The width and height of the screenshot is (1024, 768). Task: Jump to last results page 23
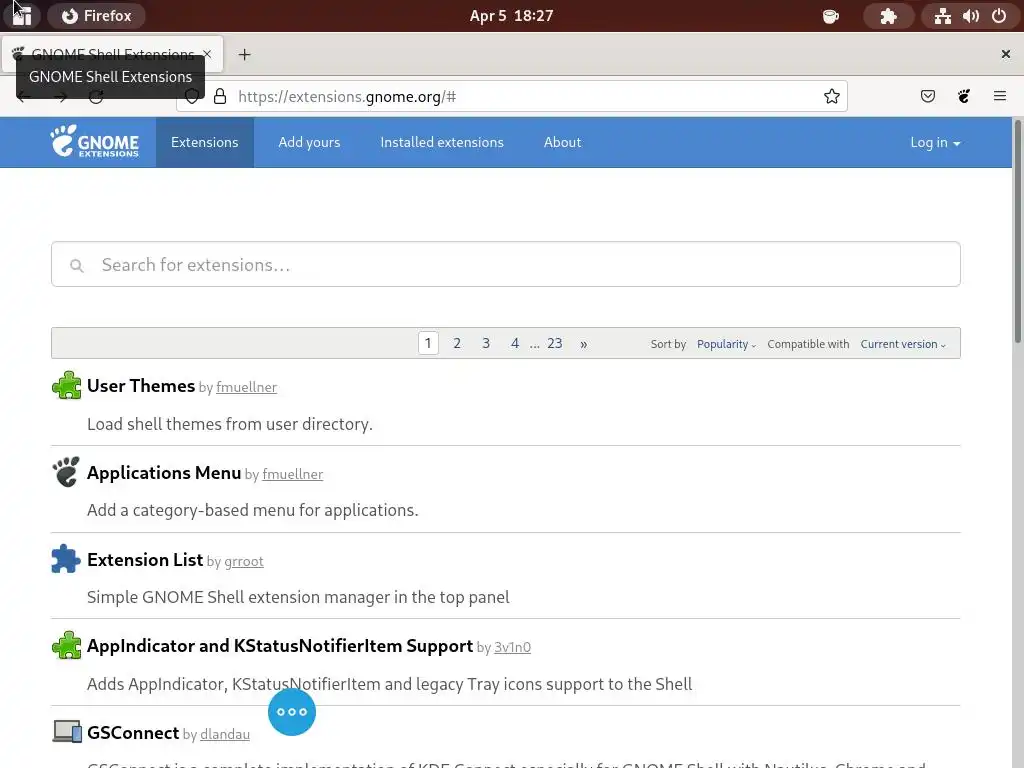coord(554,344)
